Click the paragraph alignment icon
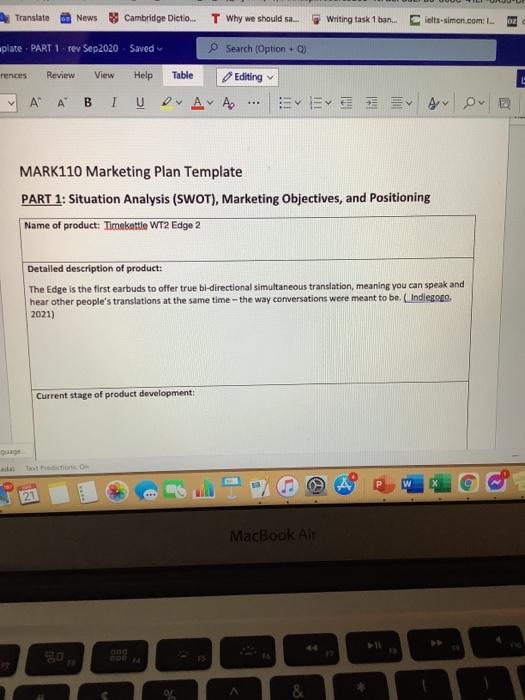Image resolution: width=525 pixels, height=700 pixels. (396, 104)
